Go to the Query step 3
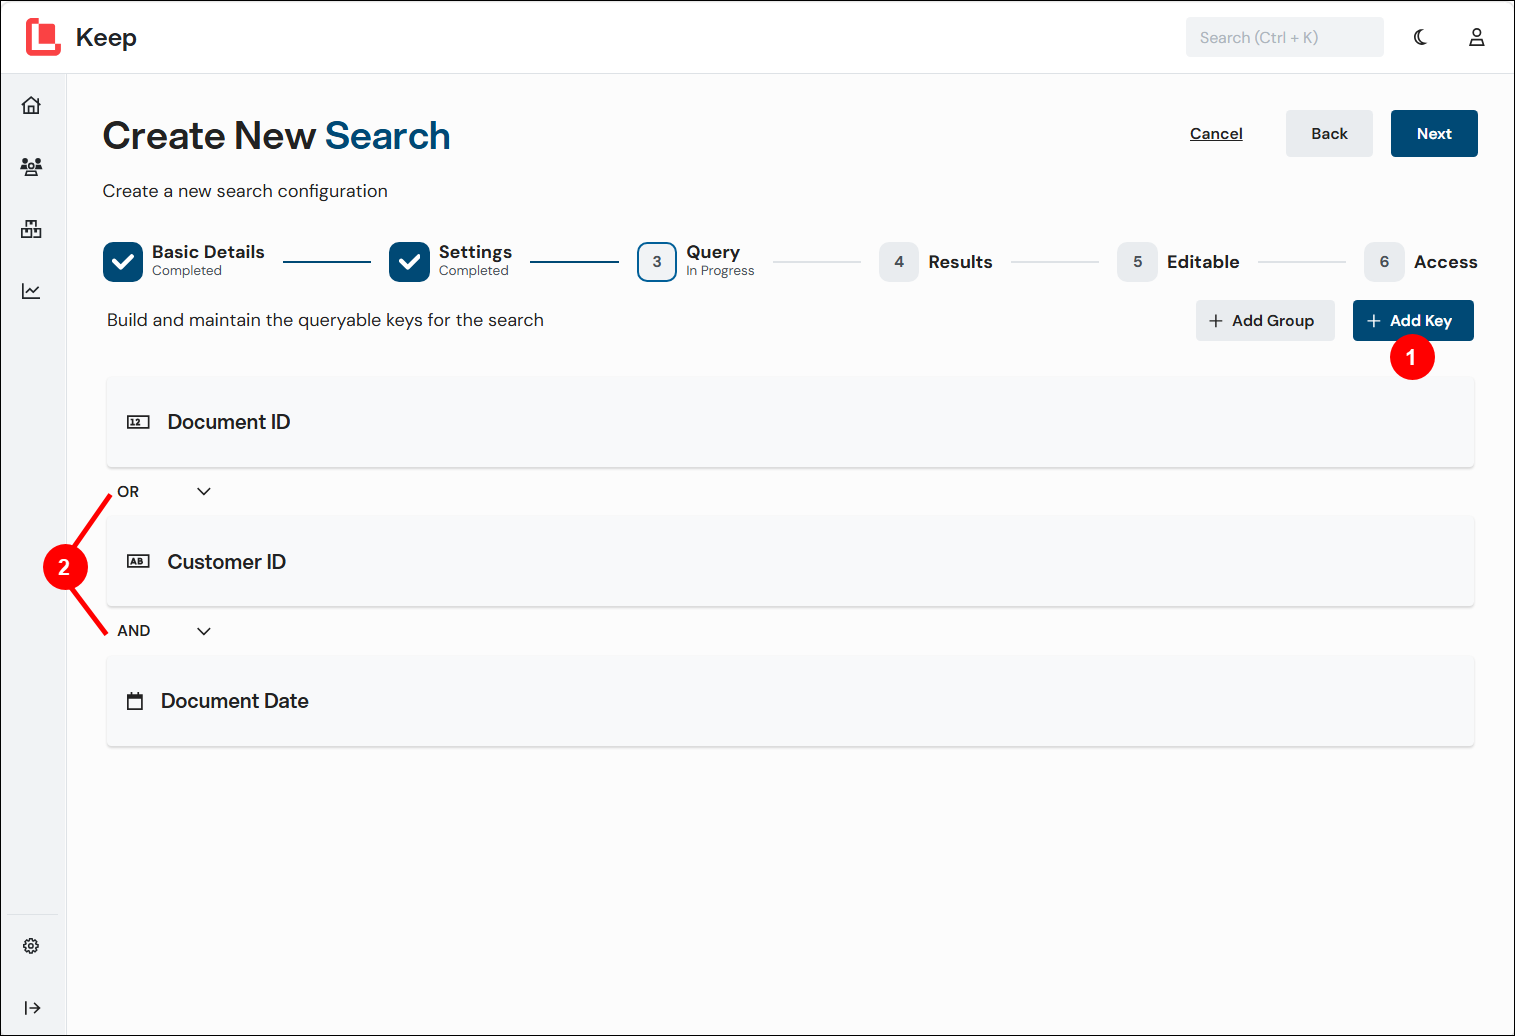The height and width of the screenshot is (1036, 1515). click(x=657, y=262)
